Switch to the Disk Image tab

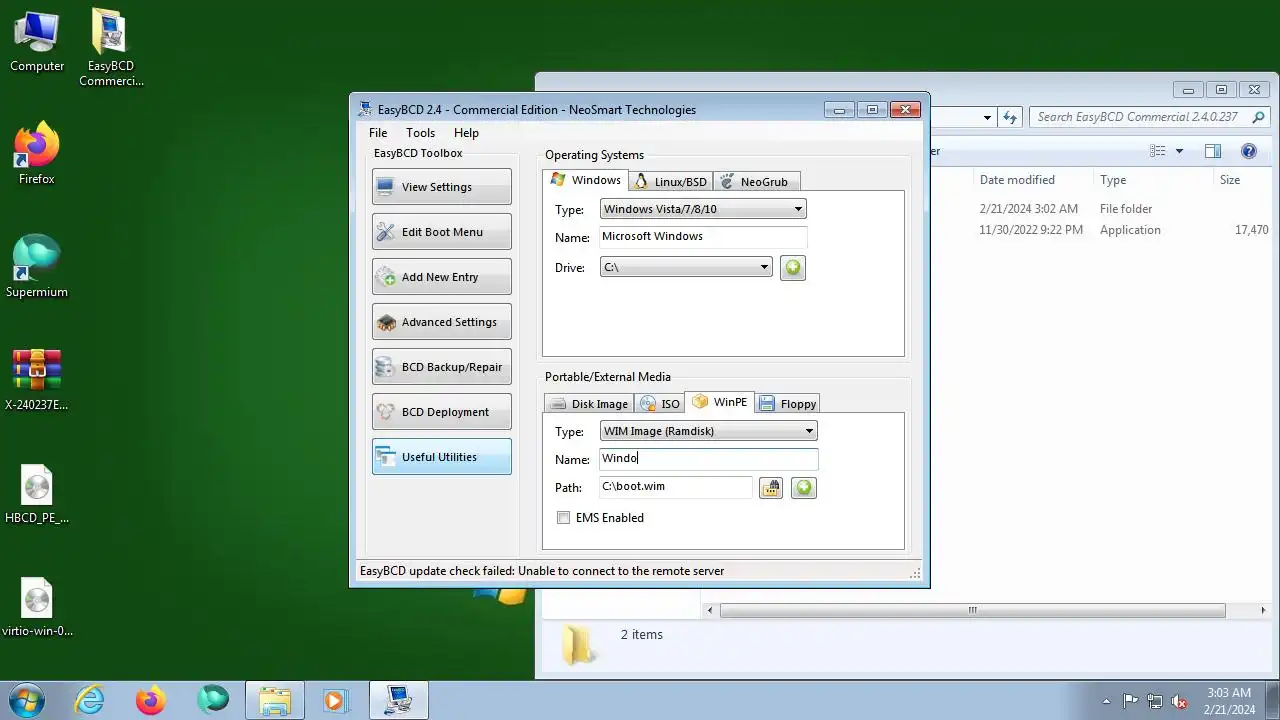[x=589, y=404]
